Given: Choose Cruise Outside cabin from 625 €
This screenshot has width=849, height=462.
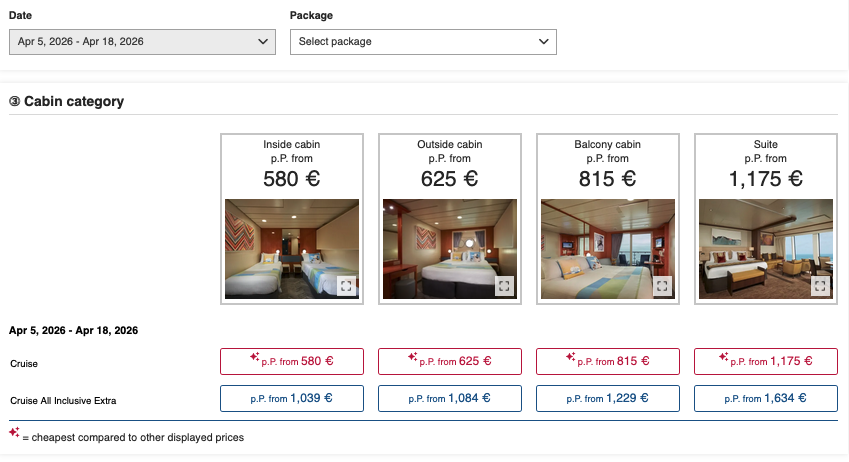Looking at the screenshot, I should (450, 361).
